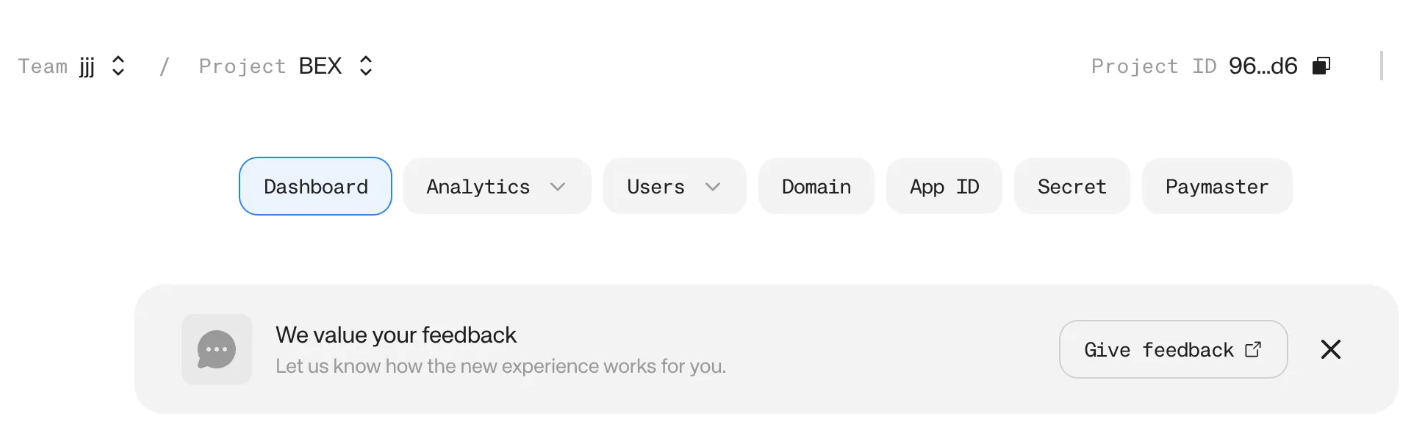Image resolution: width=1410 pixels, height=426 pixels.
Task: Open the Project switcher chevrons
Action: click(x=366, y=66)
